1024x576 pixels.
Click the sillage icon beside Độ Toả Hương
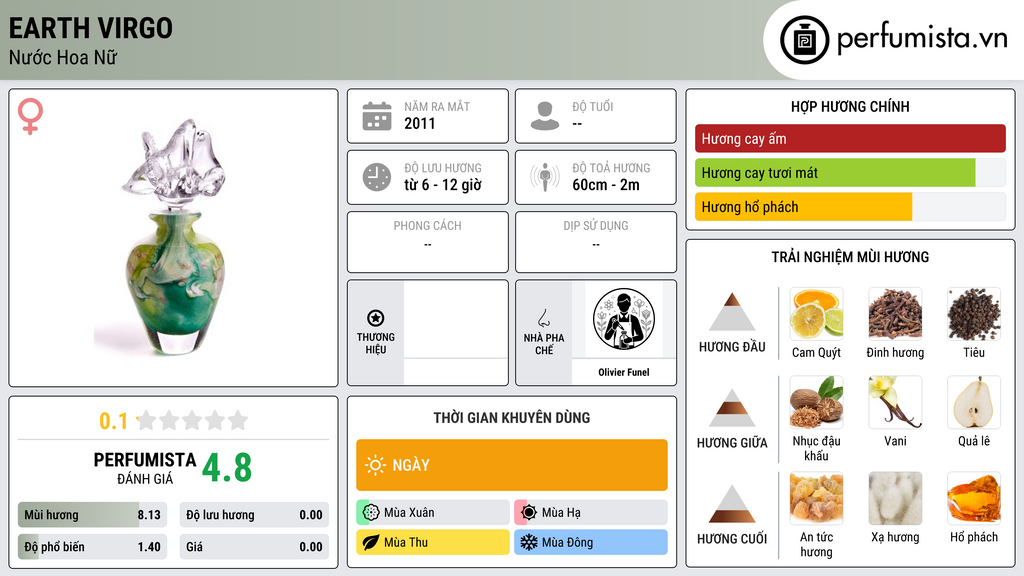click(x=545, y=177)
